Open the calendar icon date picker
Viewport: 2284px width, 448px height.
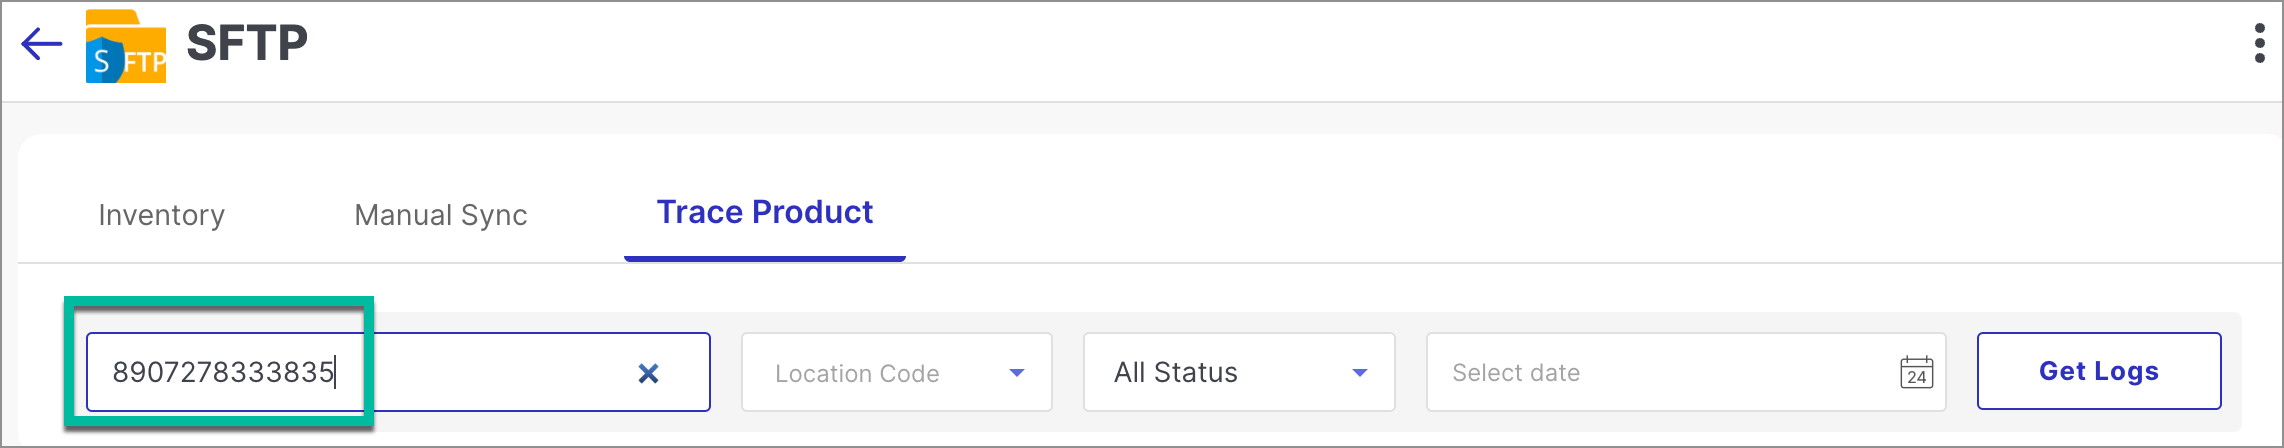(x=1916, y=372)
